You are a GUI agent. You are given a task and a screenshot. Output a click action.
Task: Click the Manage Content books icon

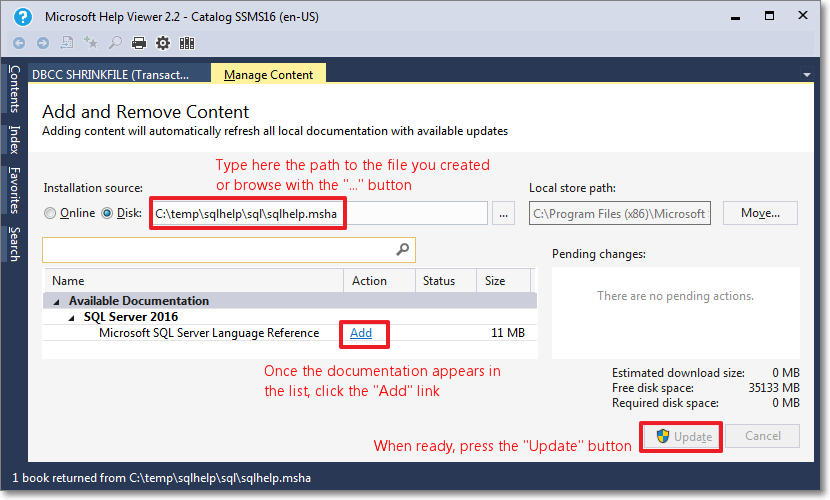[x=187, y=43]
